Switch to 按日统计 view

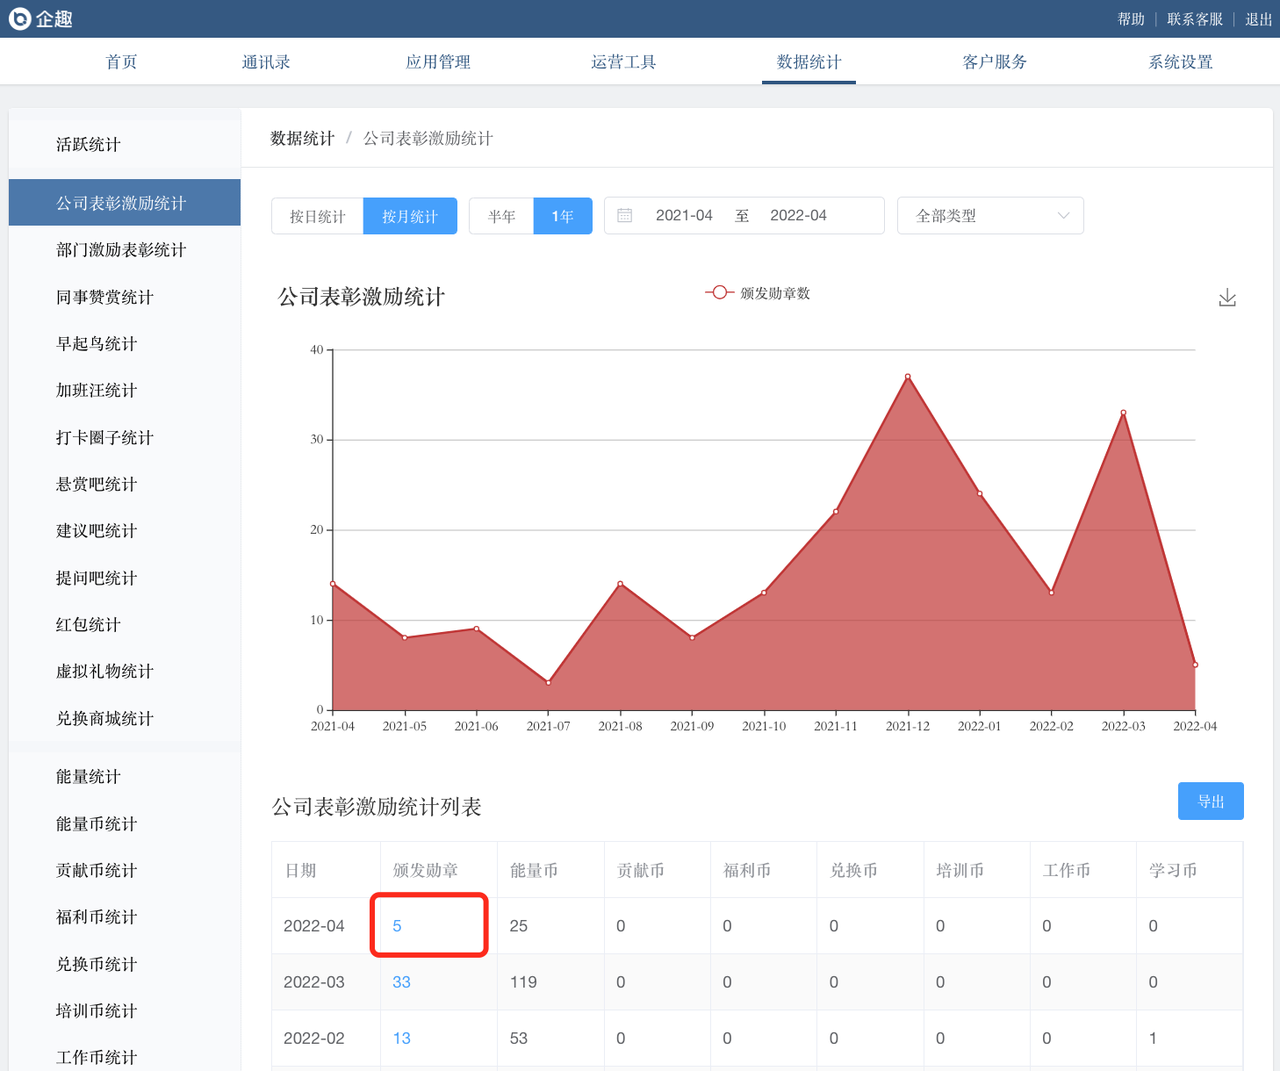pos(317,216)
